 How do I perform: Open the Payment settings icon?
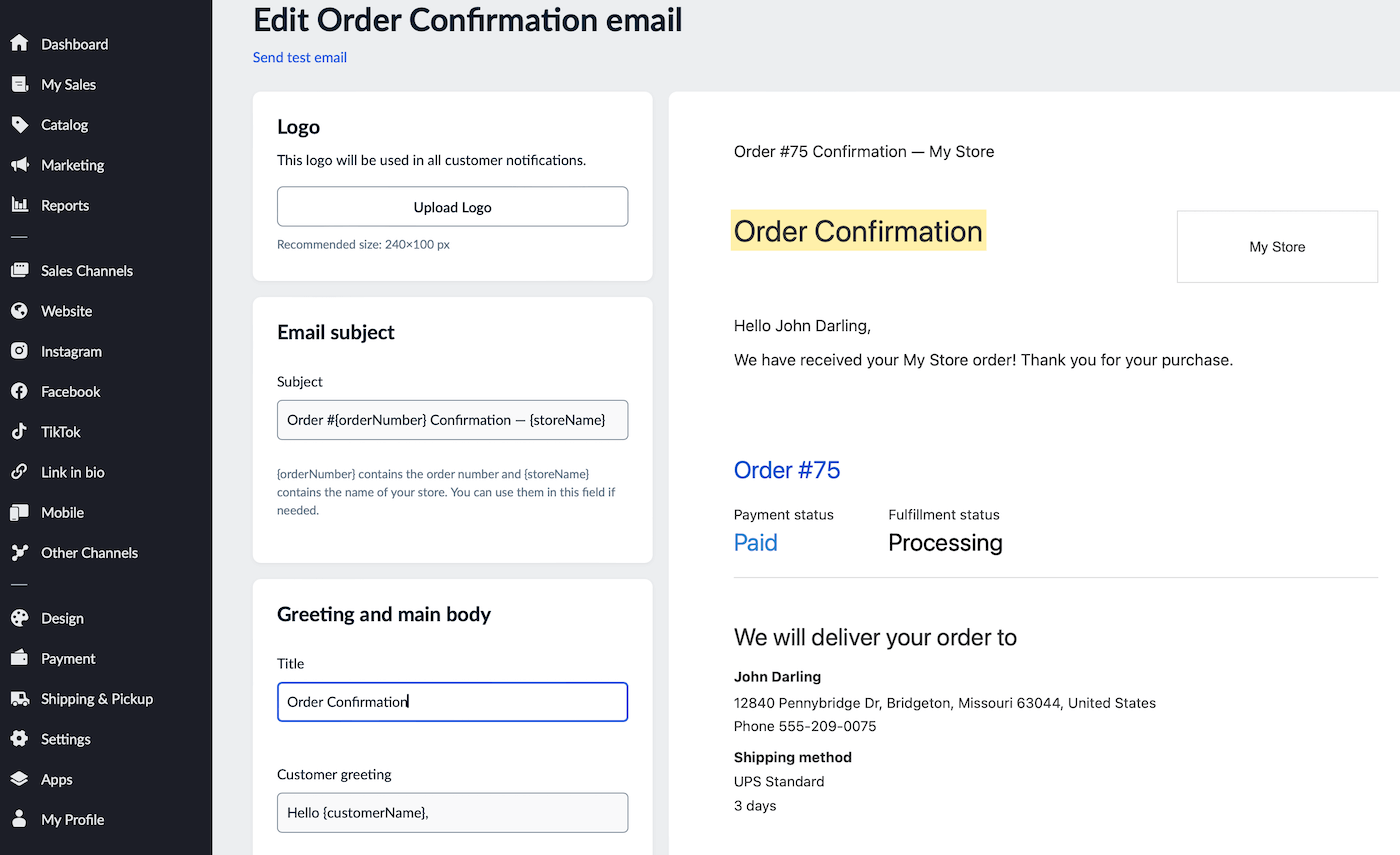[x=20, y=657]
